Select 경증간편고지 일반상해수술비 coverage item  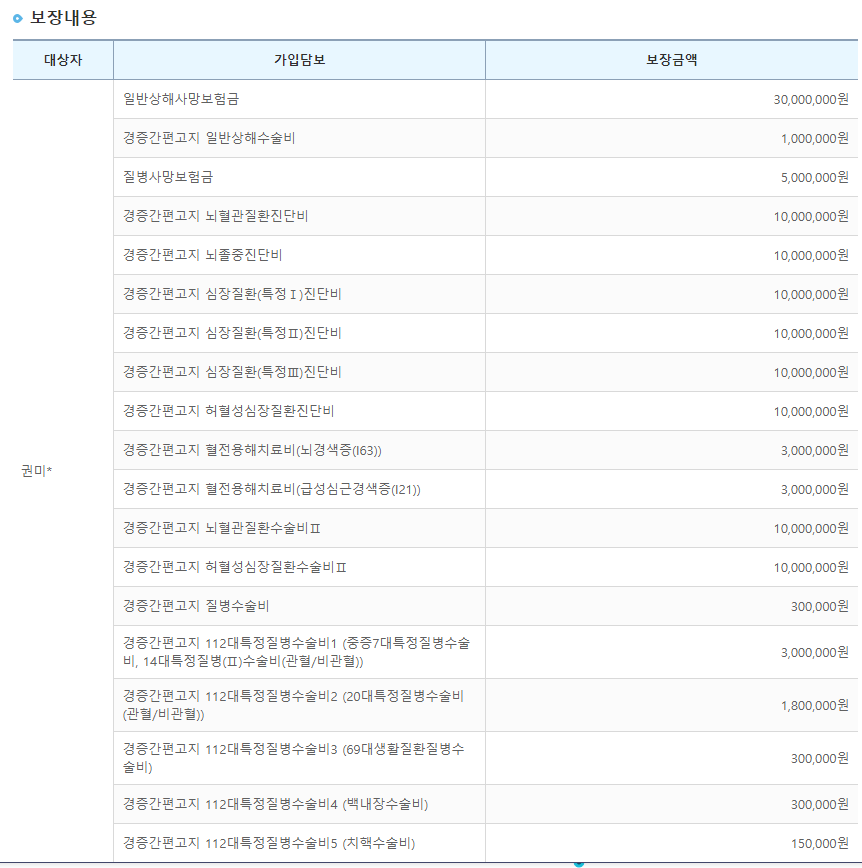tap(209, 138)
